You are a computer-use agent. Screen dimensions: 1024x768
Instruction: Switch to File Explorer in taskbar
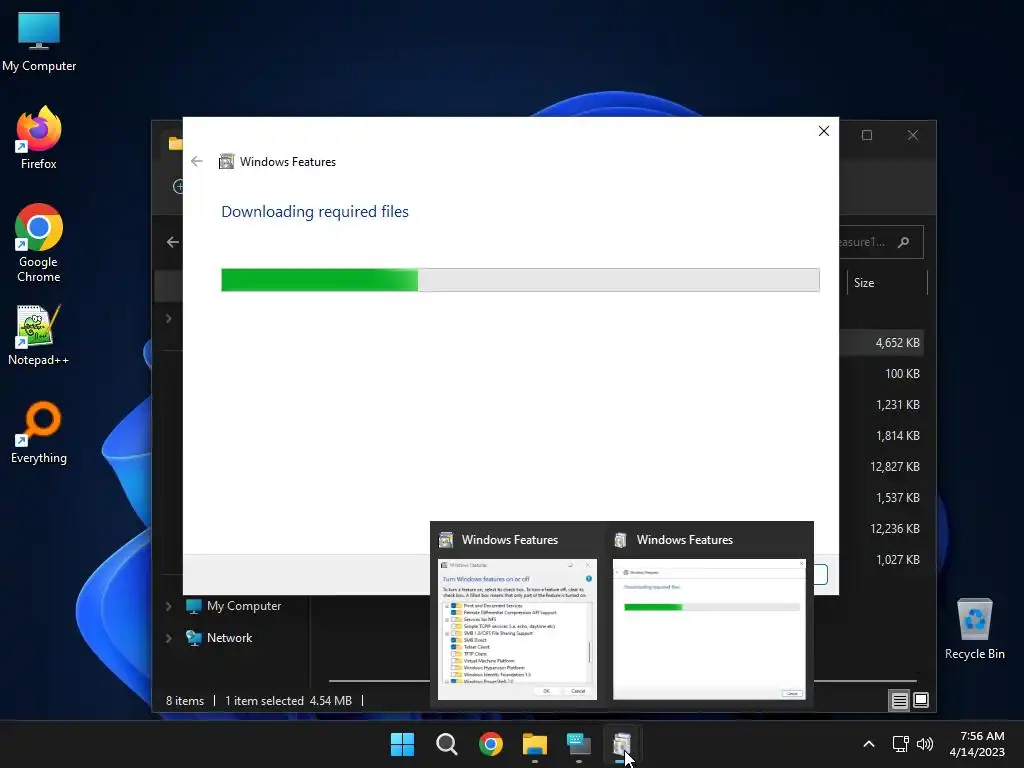pos(534,744)
